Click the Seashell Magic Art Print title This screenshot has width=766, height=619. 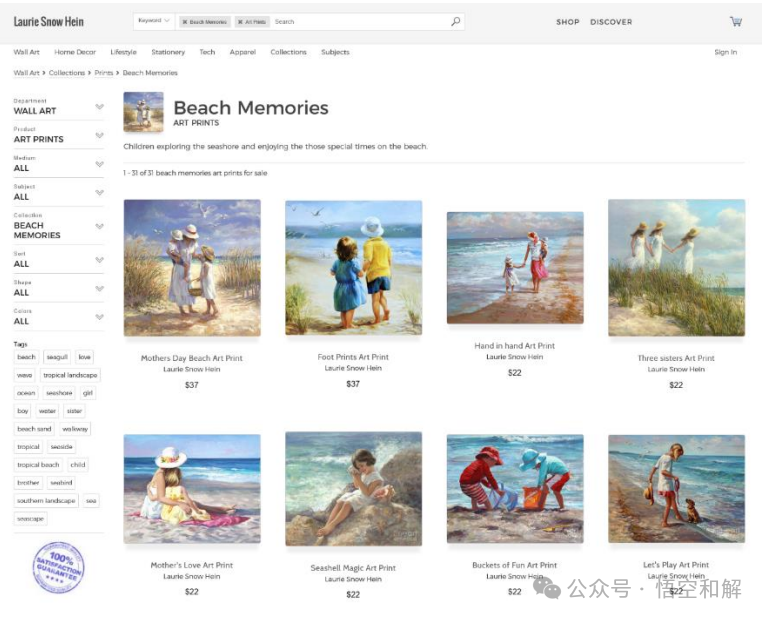[353, 568]
